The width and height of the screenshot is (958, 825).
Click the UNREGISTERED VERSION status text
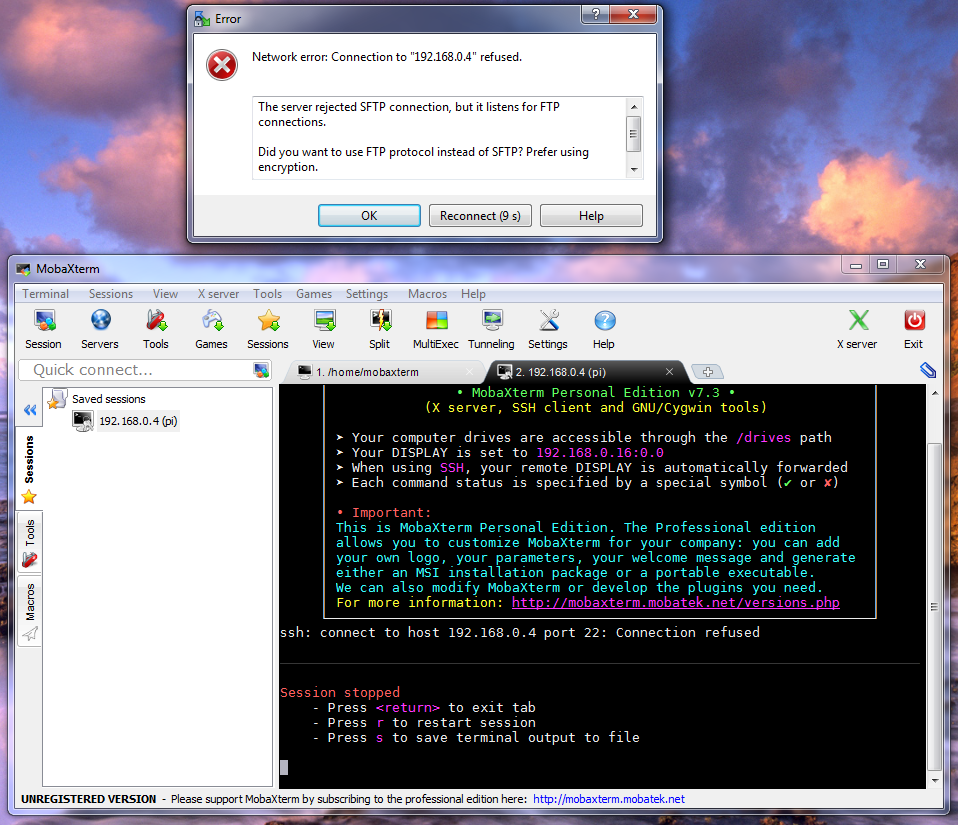89,799
